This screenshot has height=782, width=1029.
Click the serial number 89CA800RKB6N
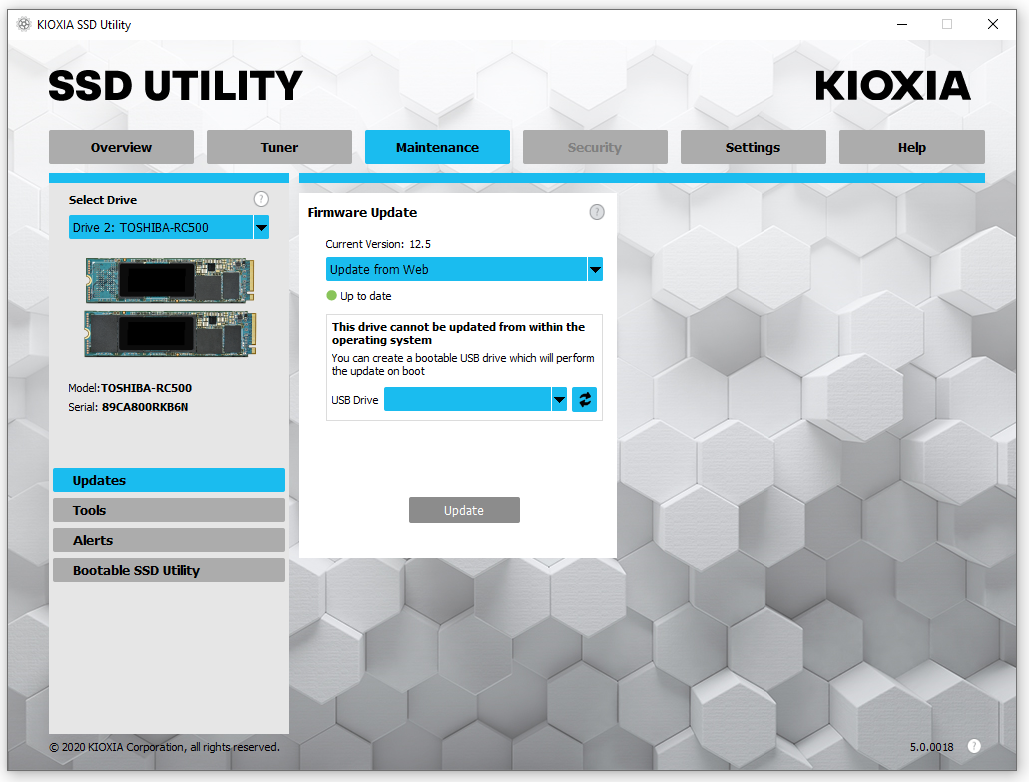145,407
